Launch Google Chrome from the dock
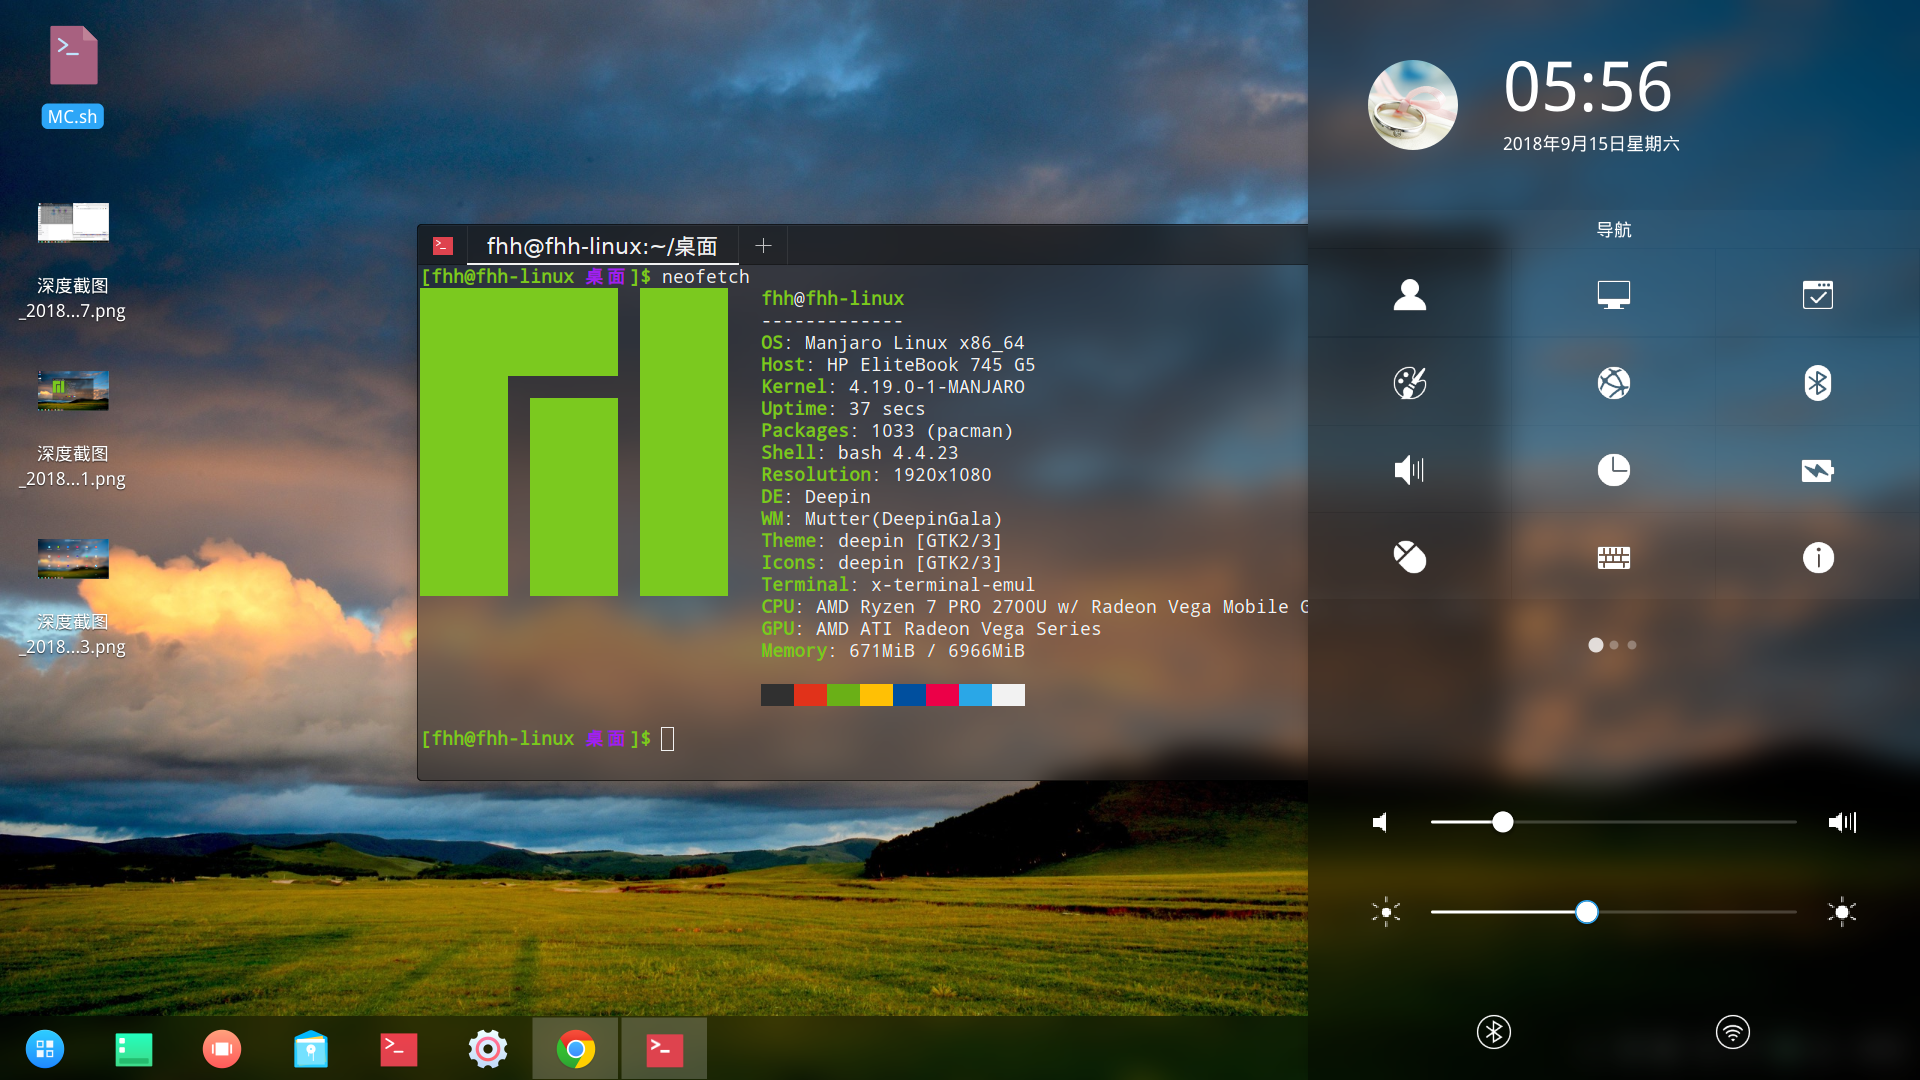The height and width of the screenshot is (1080, 1920). tap(575, 1049)
